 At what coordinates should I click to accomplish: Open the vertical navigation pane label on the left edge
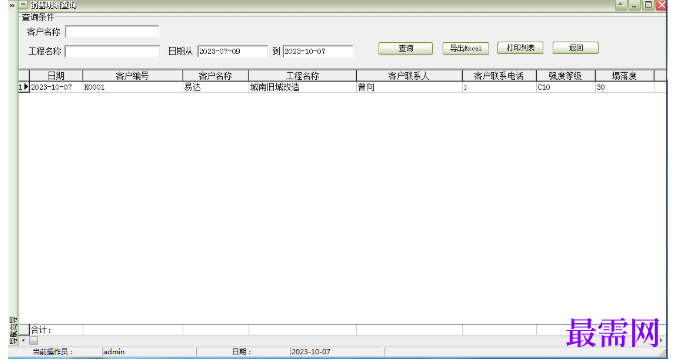(13, 331)
